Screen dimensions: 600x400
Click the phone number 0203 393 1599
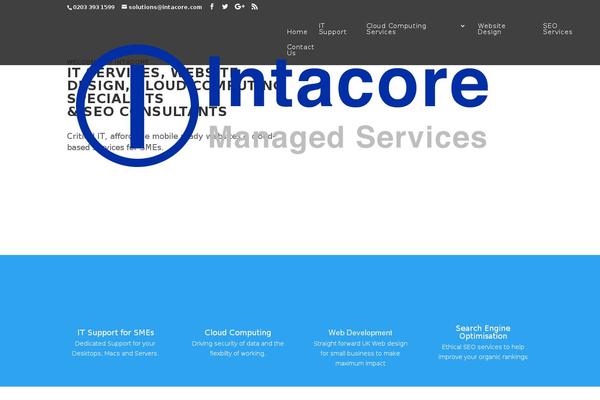tap(94, 7)
